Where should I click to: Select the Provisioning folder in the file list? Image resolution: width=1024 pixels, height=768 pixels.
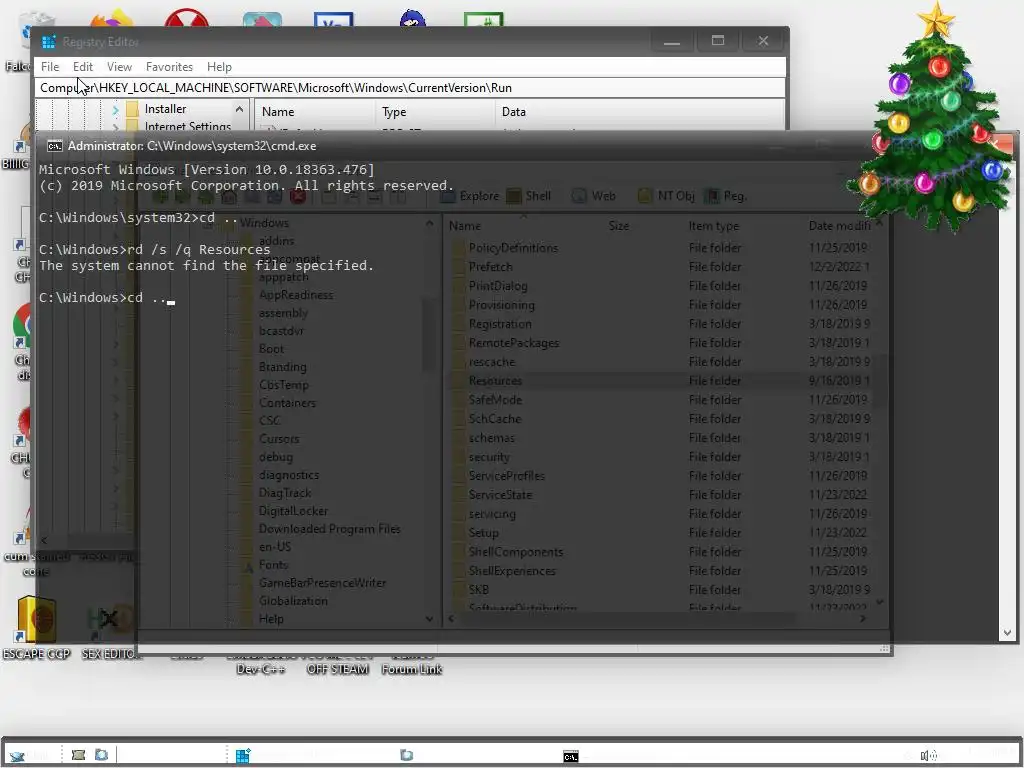502,305
